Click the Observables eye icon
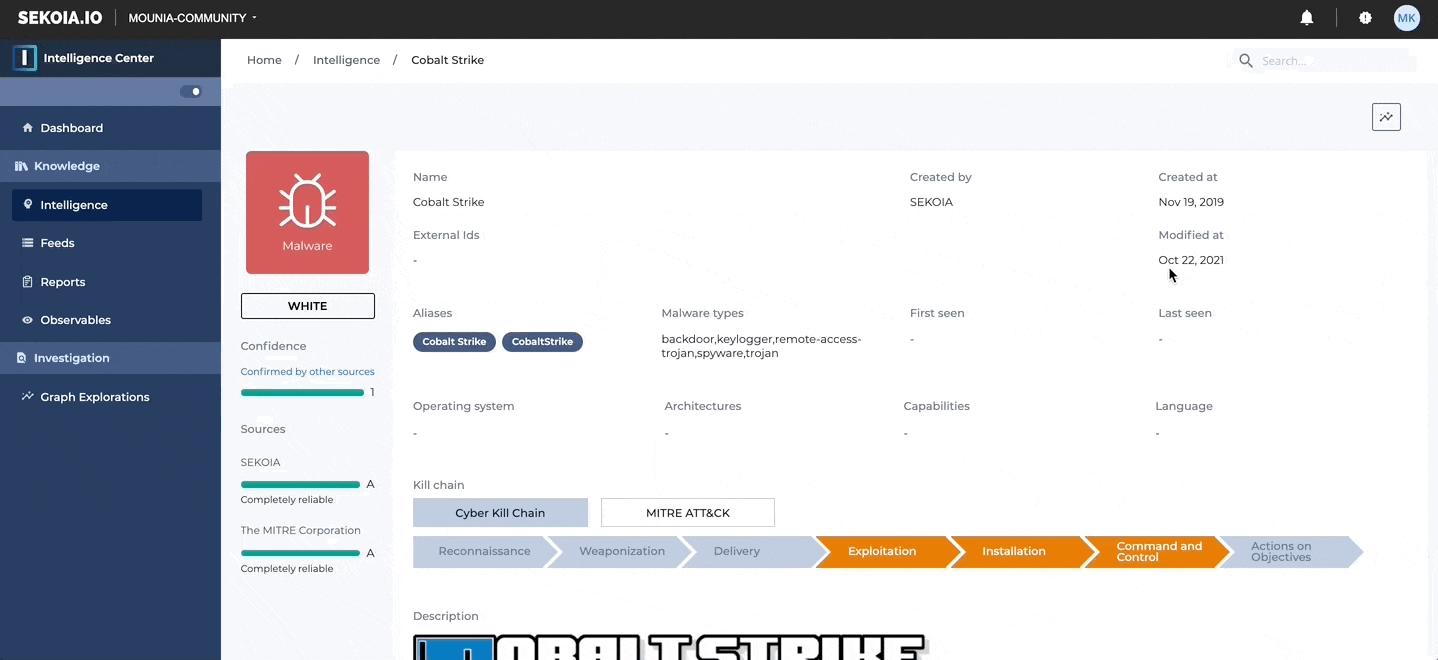The image size is (1438, 660). (28, 320)
